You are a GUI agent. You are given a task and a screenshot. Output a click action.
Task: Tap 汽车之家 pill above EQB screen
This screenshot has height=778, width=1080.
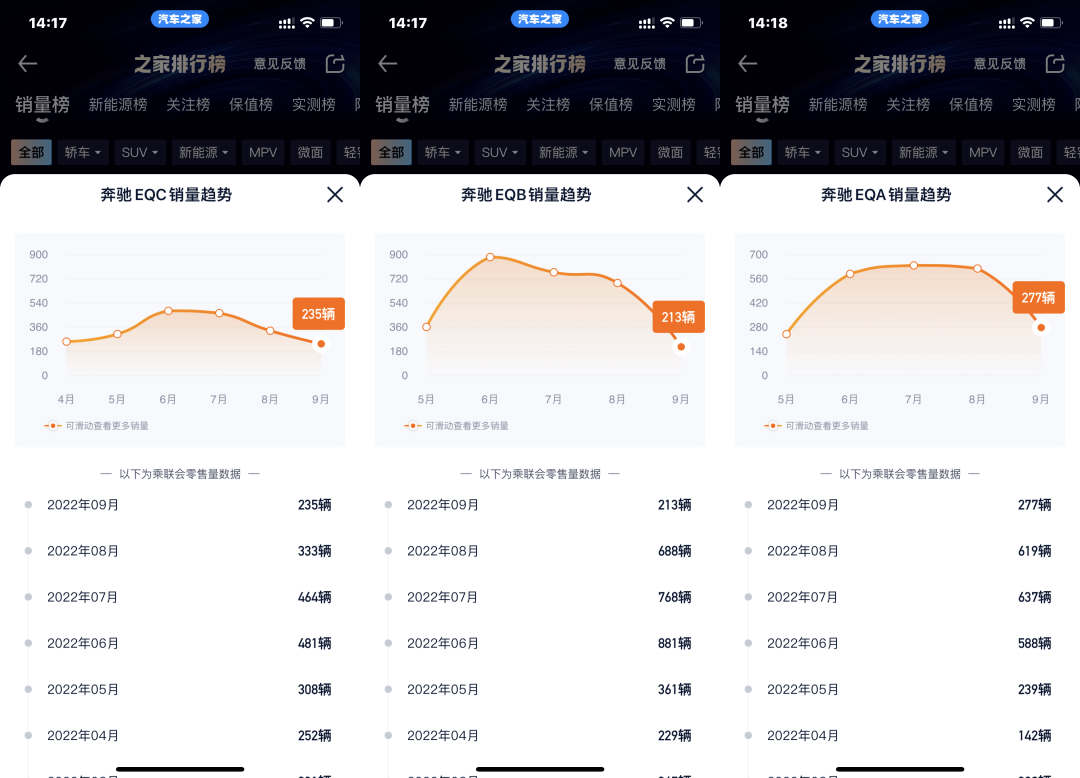click(540, 19)
